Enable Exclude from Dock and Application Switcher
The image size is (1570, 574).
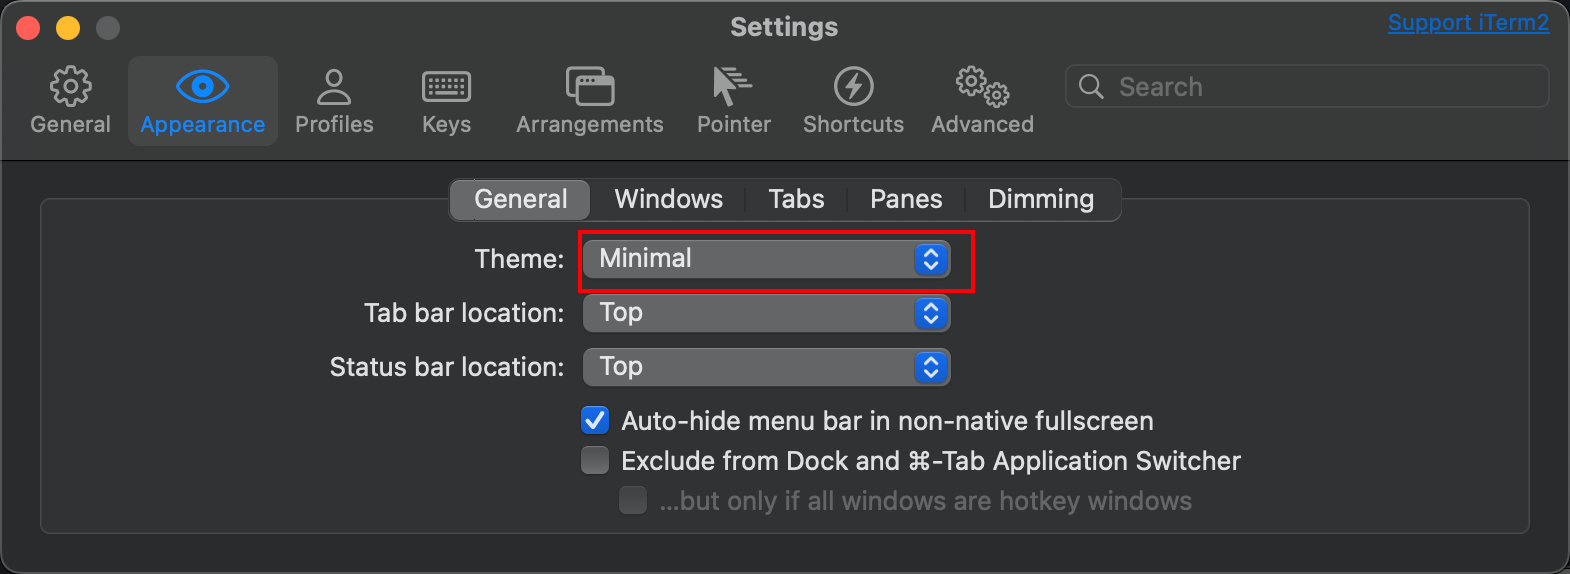point(595,460)
